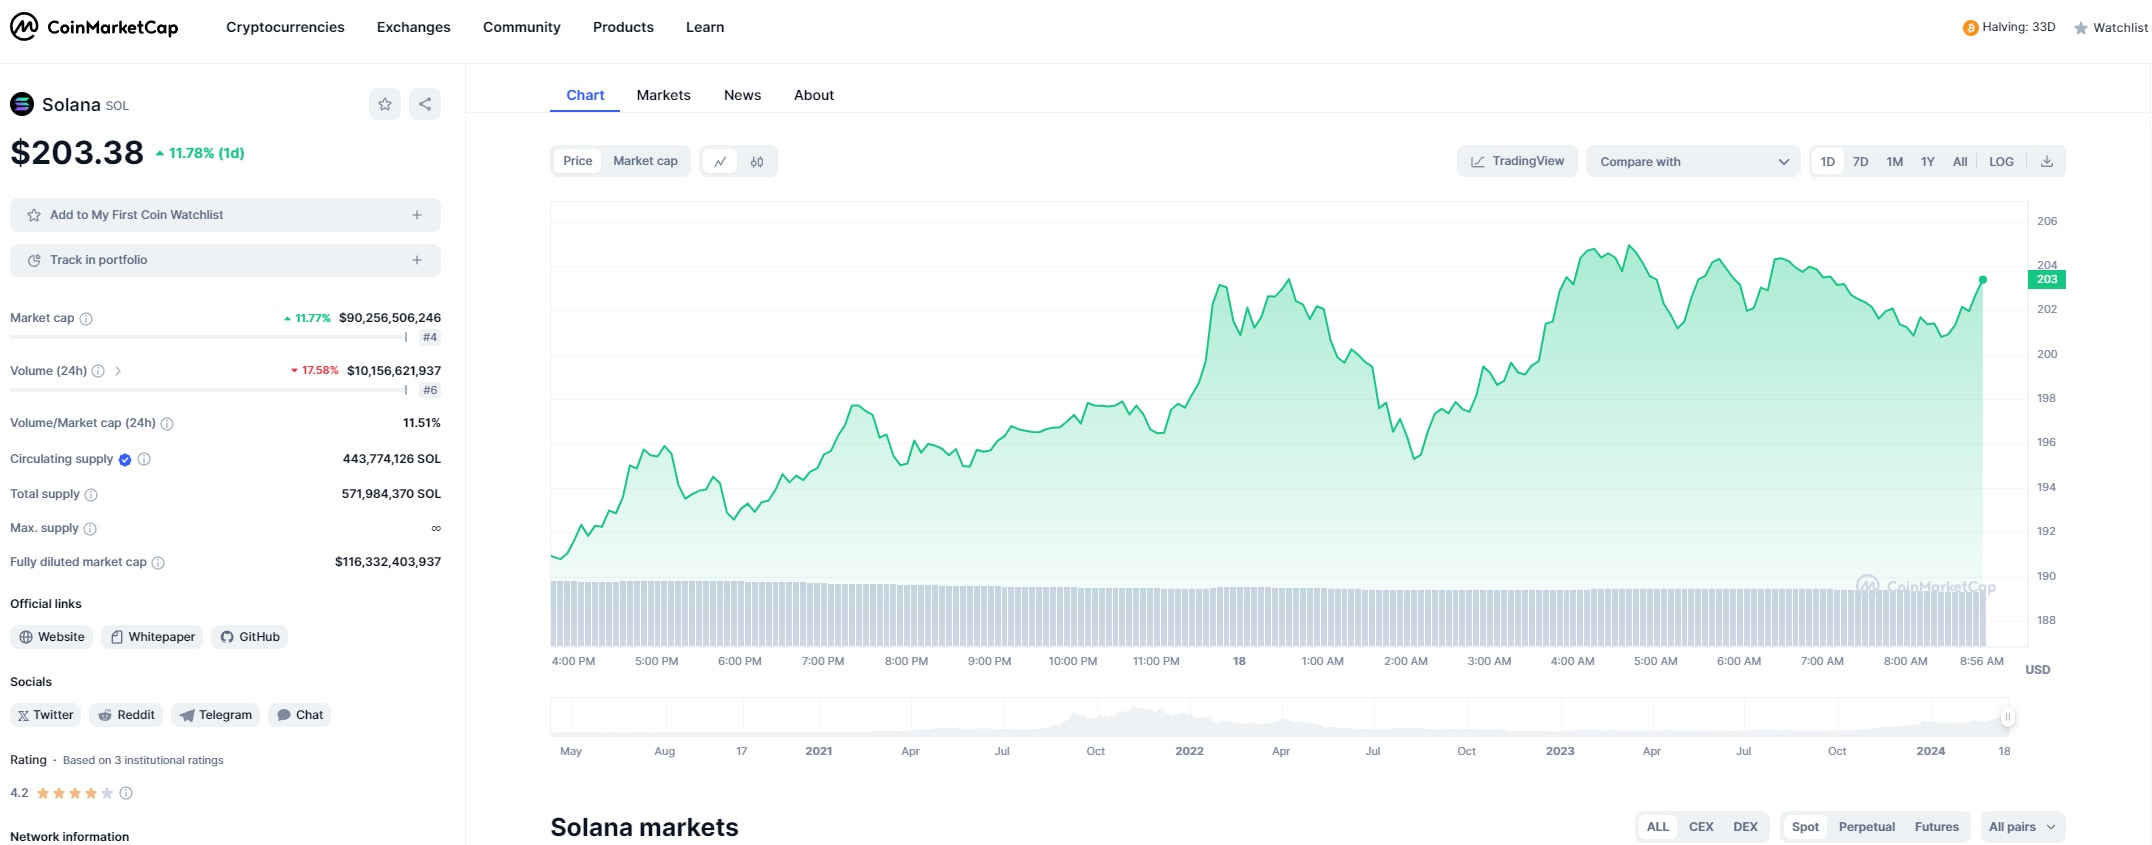Screen dimensions: 2152x845
Task: Click Volume/Market cap info icon
Action: click(x=167, y=424)
